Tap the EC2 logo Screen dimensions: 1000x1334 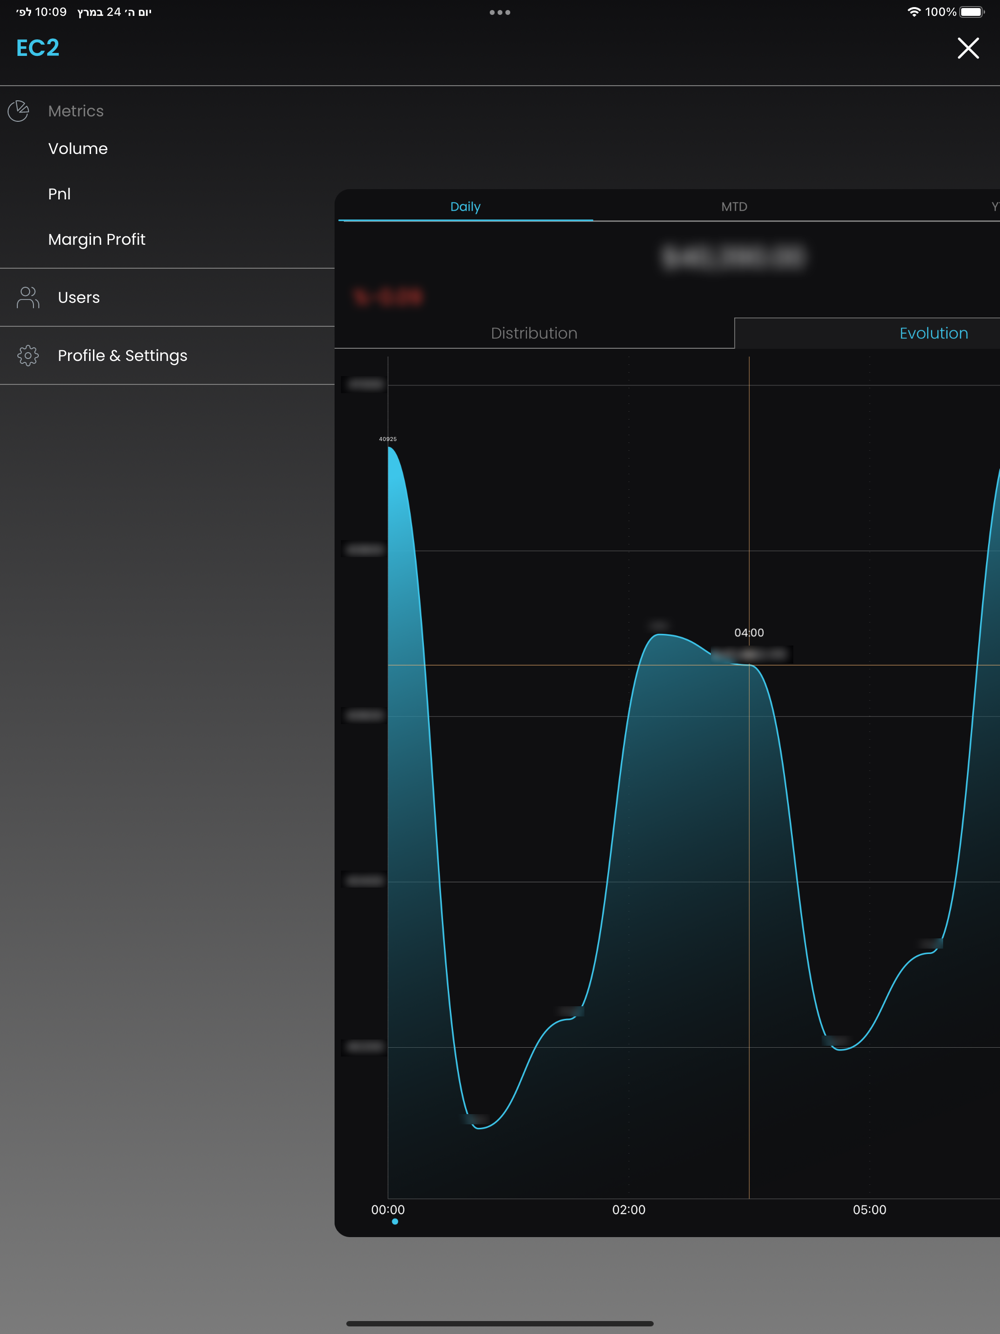38,48
